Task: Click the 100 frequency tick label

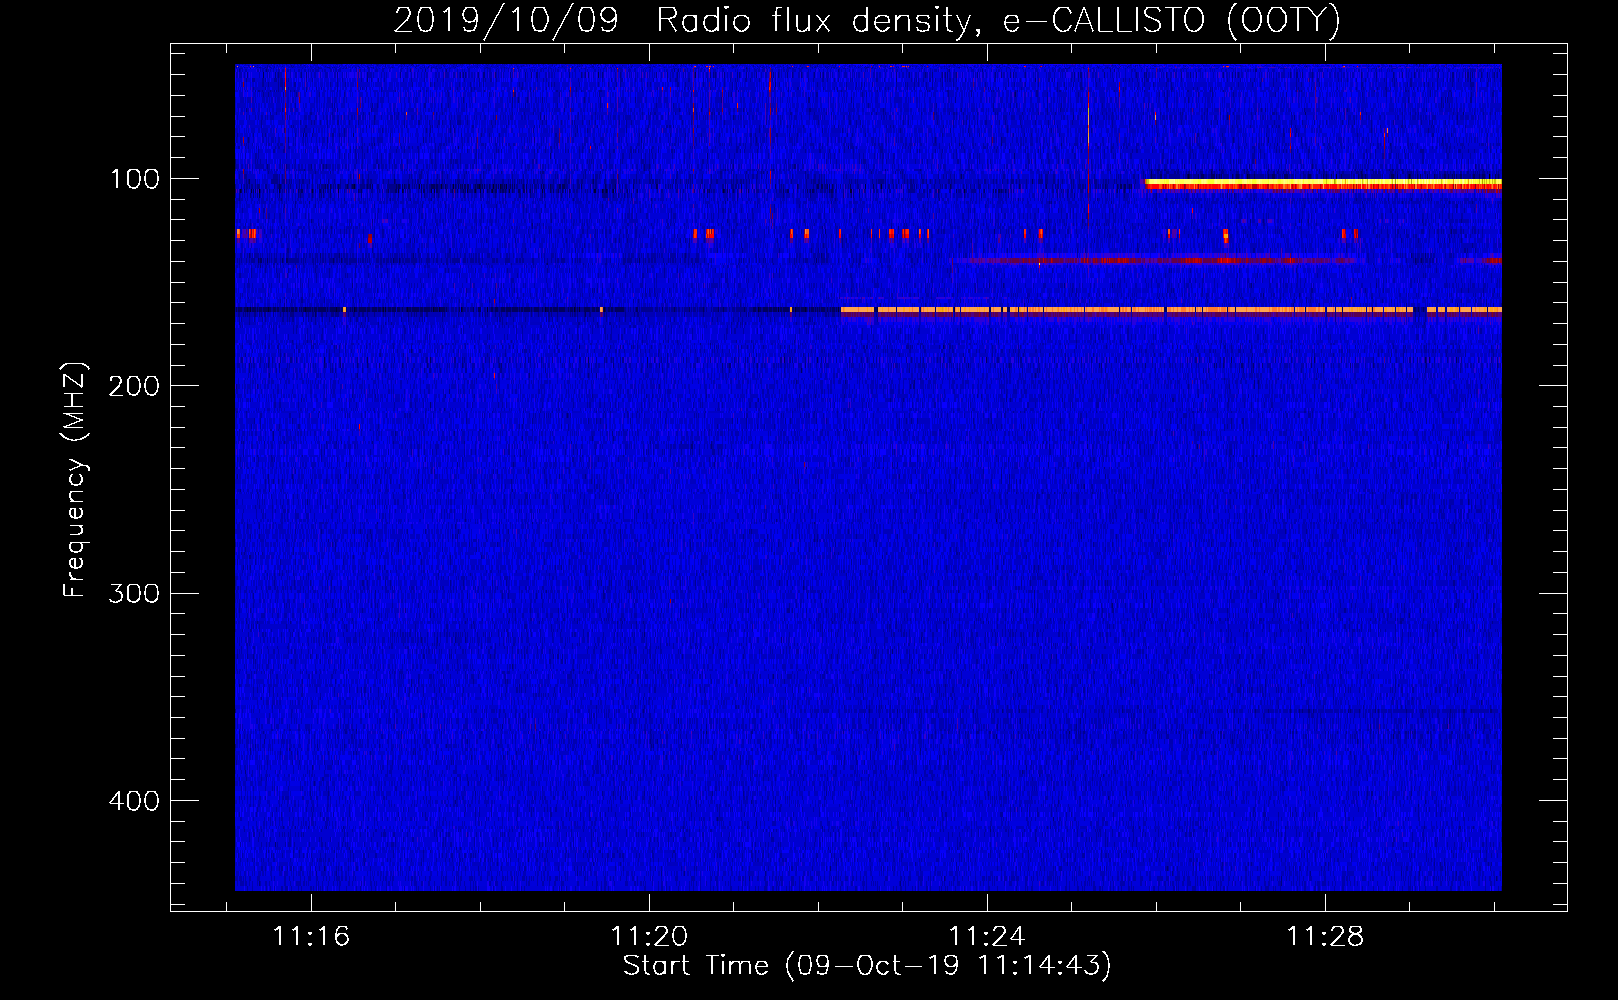Action: coord(134,179)
